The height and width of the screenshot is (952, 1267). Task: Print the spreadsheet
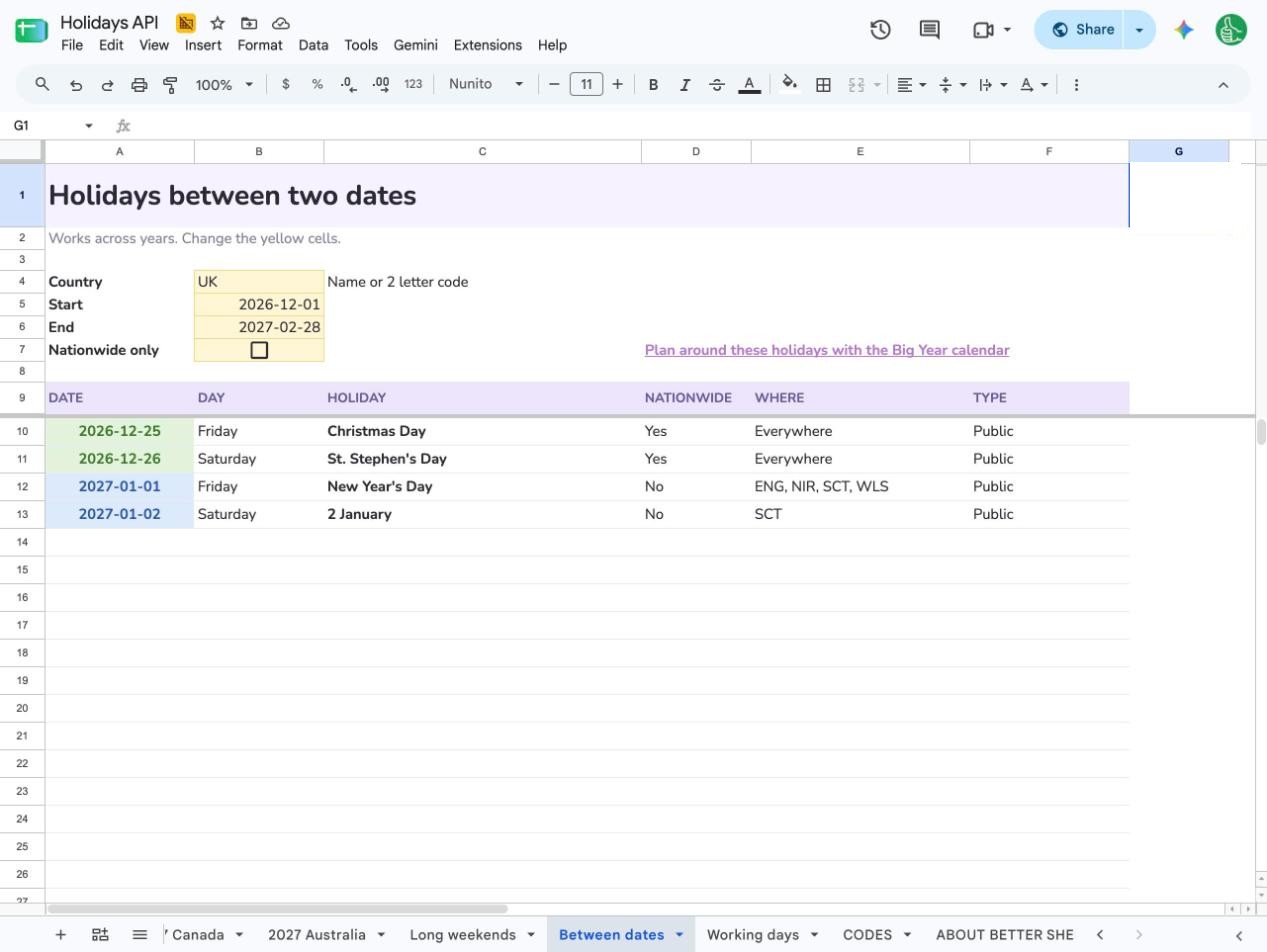click(139, 85)
